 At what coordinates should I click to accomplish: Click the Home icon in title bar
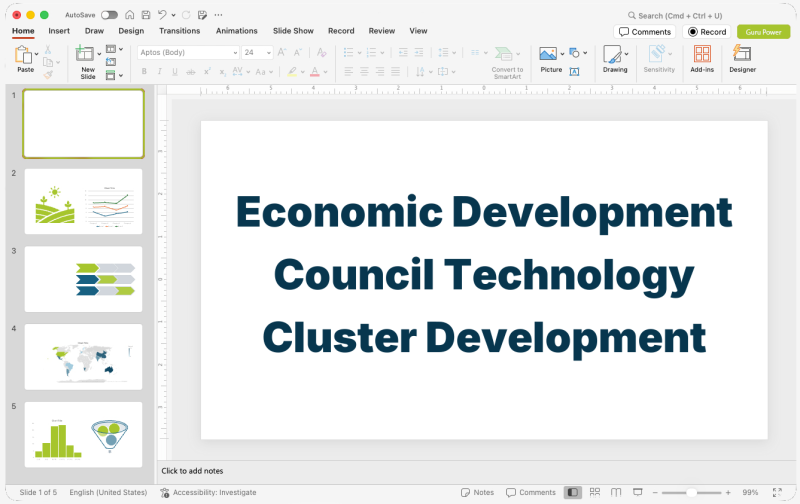[130, 15]
